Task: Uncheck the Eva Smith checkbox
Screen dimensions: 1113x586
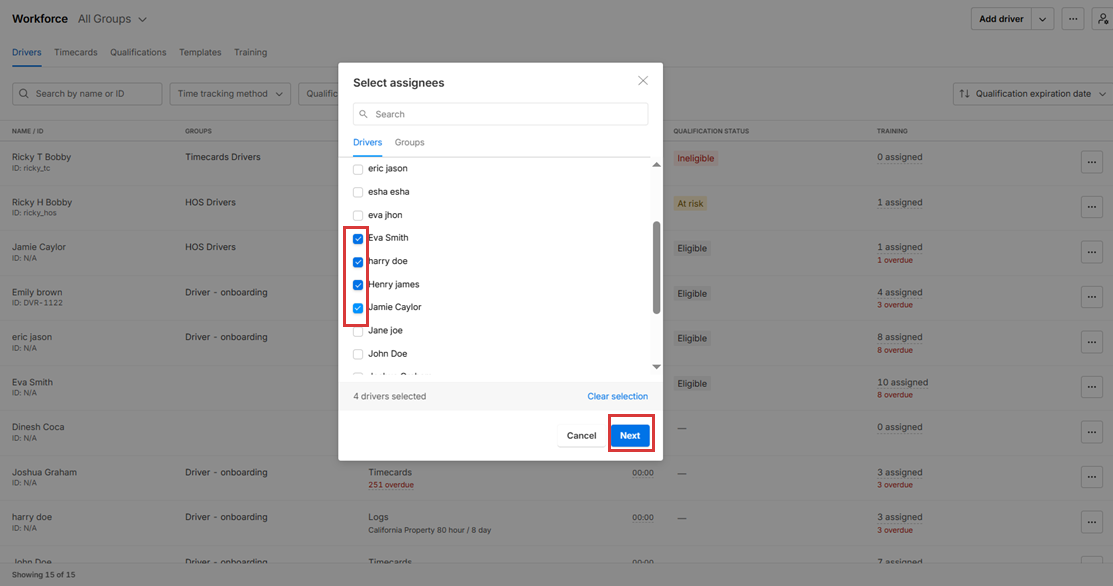Action: point(358,239)
